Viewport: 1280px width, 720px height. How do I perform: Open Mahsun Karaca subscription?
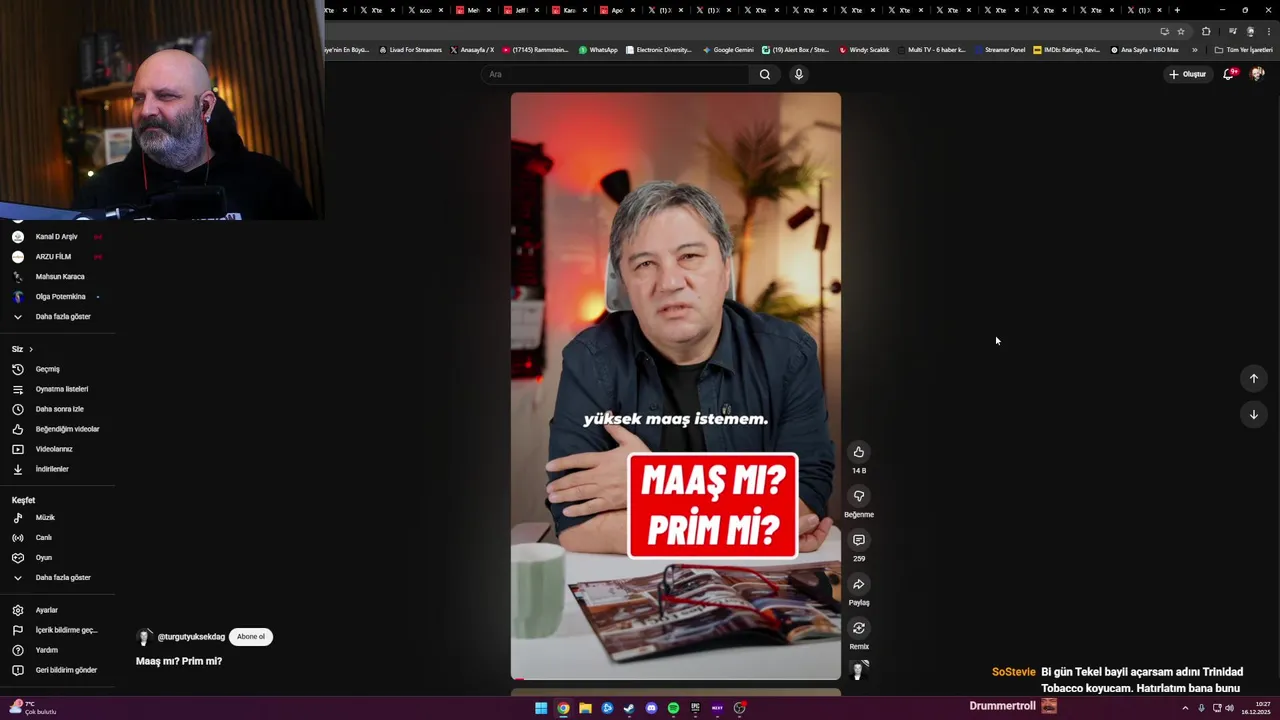pyautogui.click(x=58, y=277)
